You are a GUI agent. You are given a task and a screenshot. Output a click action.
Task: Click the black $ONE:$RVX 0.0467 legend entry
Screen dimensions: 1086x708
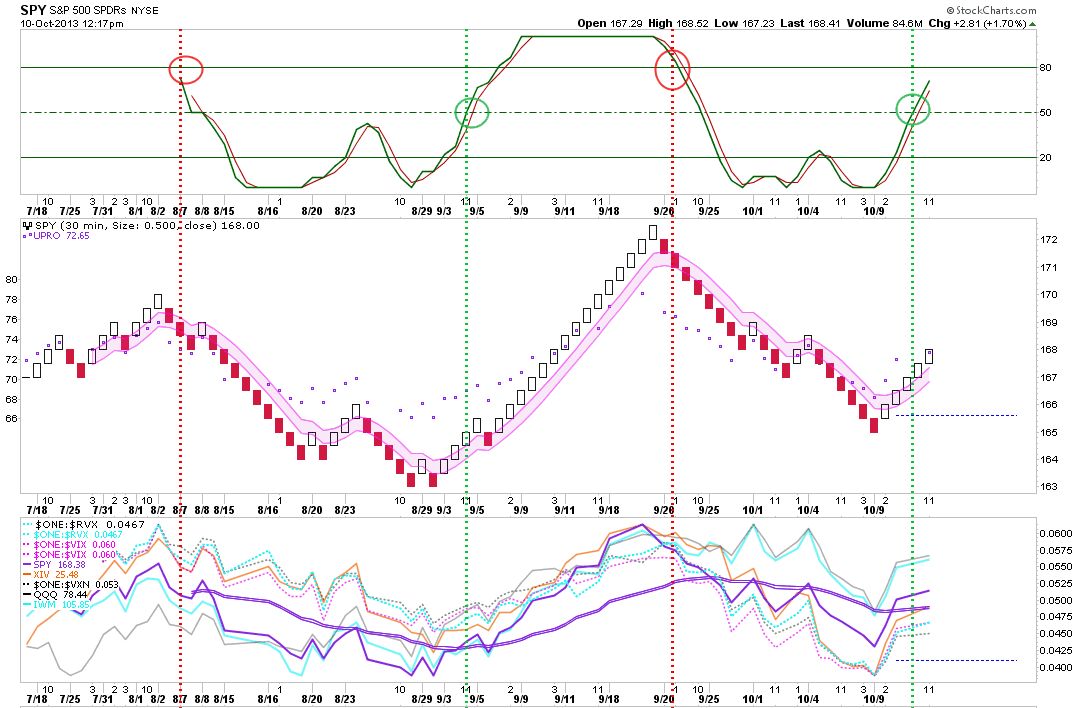[x=90, y=524]
